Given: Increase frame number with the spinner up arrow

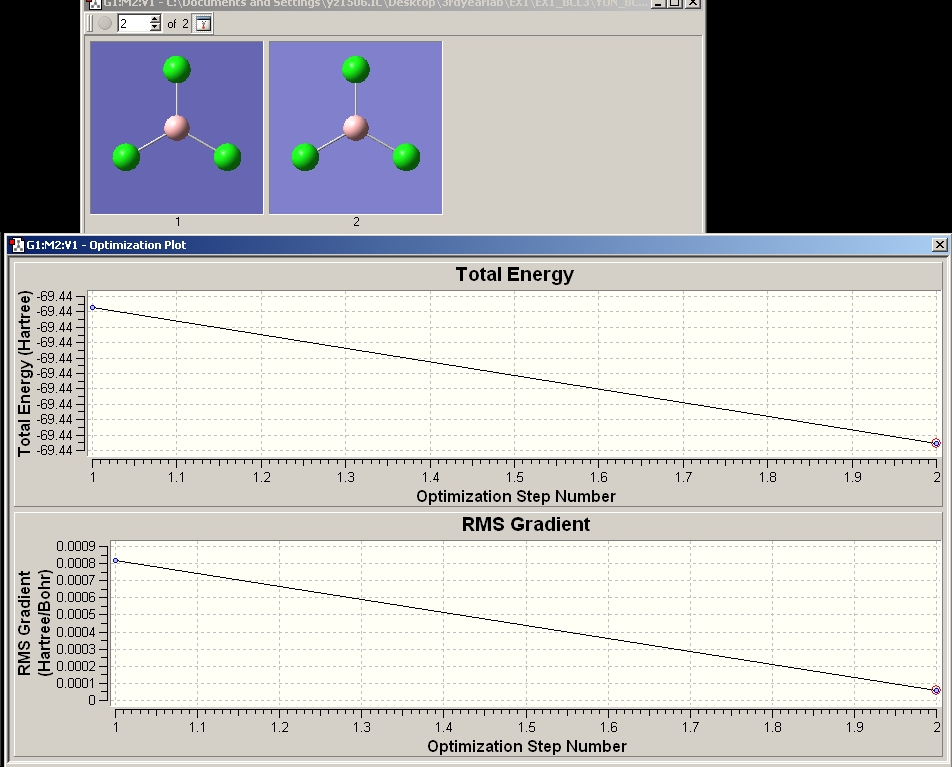Looking at the screenshot, I should click(x=155, y=20).
